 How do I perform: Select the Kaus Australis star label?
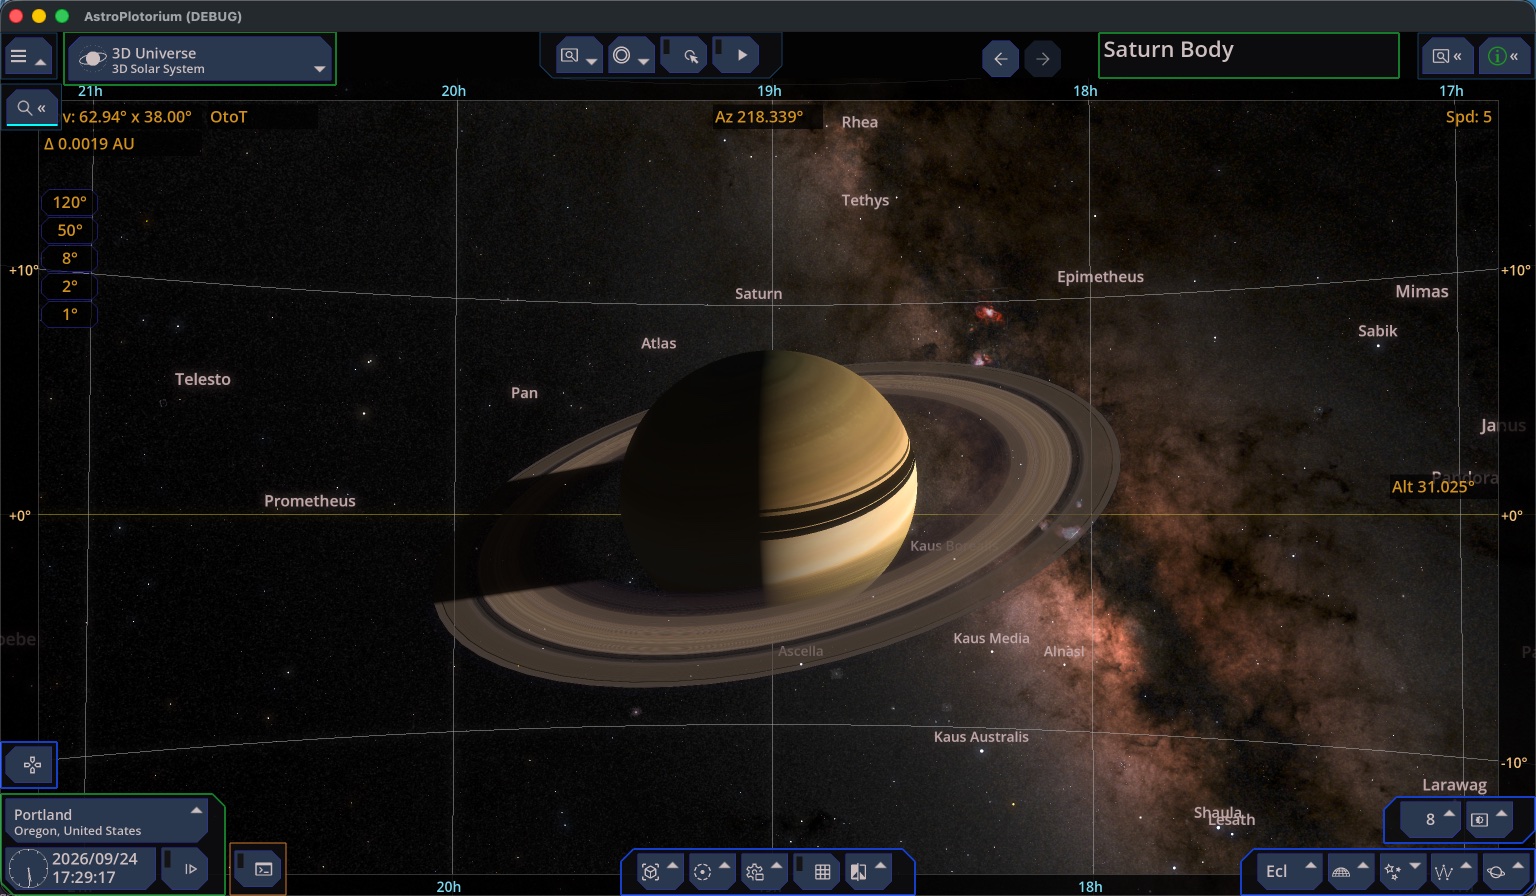click(981, 737)
